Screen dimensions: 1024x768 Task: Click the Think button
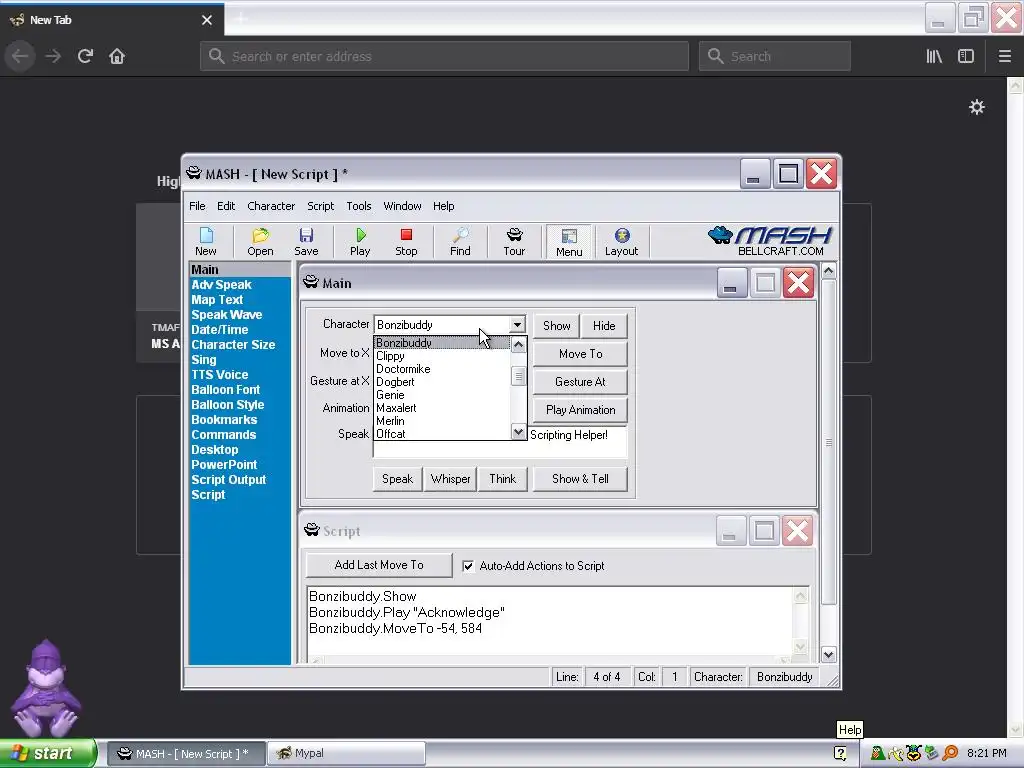pyautogui.click(x=502, y=479)
